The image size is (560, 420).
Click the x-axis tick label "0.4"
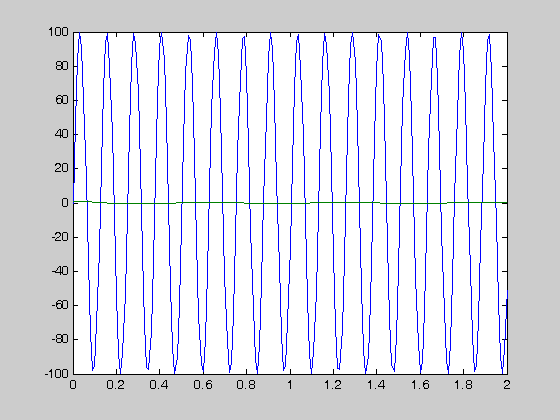(159, 385)
